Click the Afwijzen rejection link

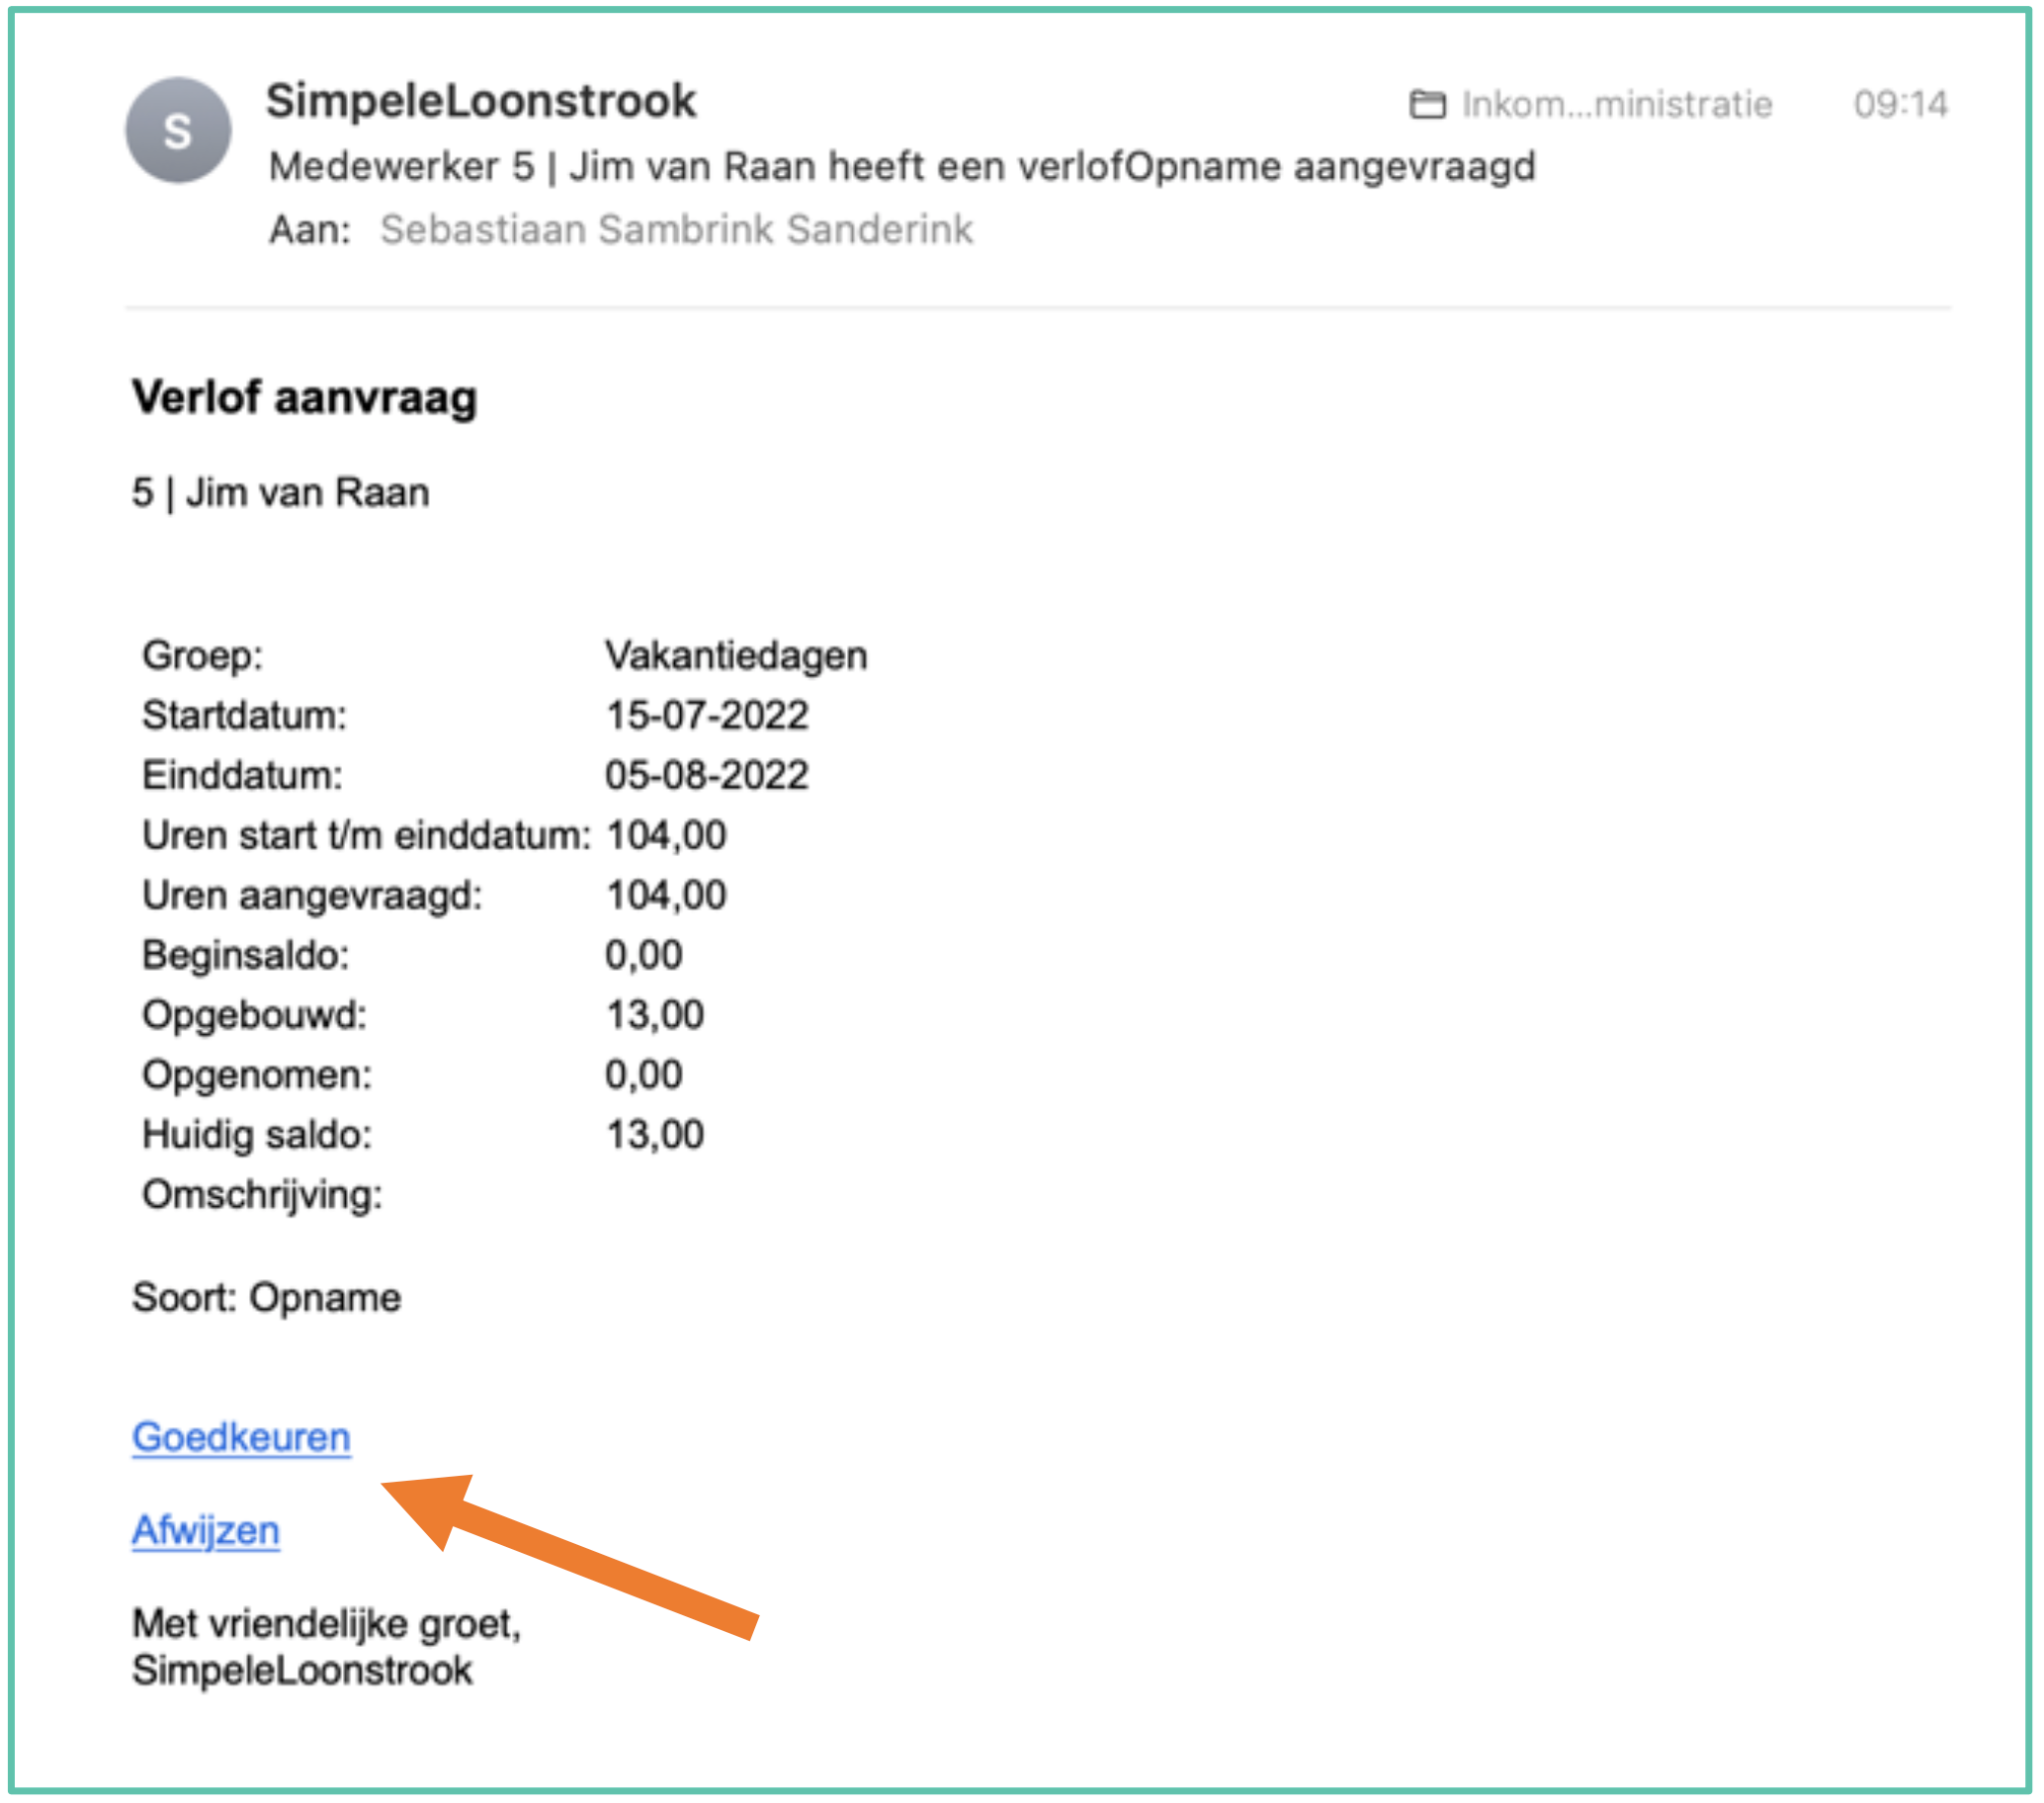coord(205,1531)
